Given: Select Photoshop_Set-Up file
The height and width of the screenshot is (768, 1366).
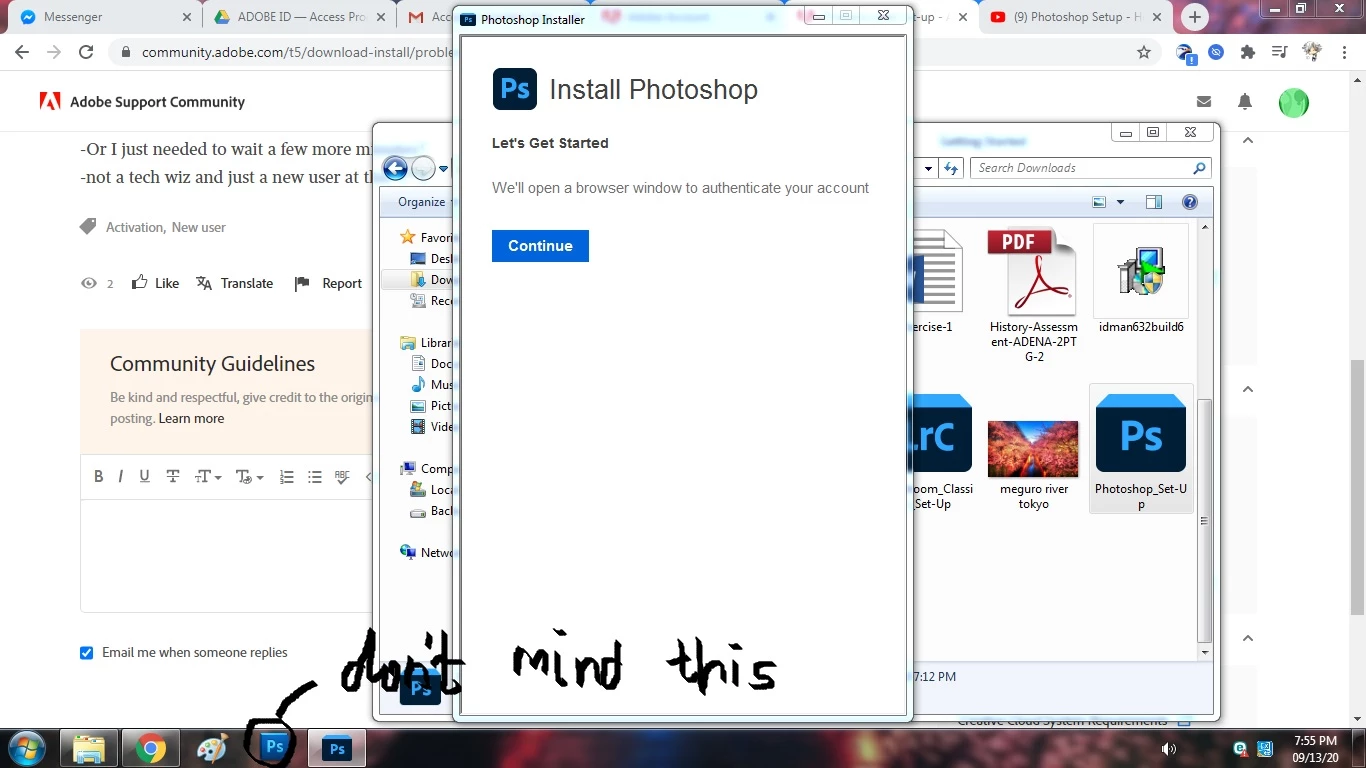Looking at the screenshot, I should [1141, 450].
